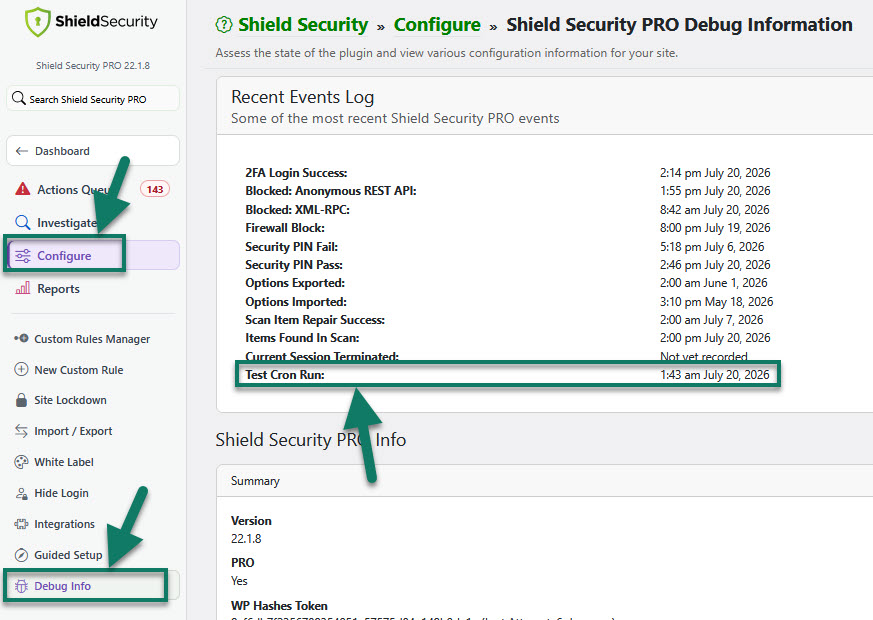Click the Investigate magnifying glass icon
Image resolution: width=873 pixels, height=620 pixels.
(x=22, y=223)
